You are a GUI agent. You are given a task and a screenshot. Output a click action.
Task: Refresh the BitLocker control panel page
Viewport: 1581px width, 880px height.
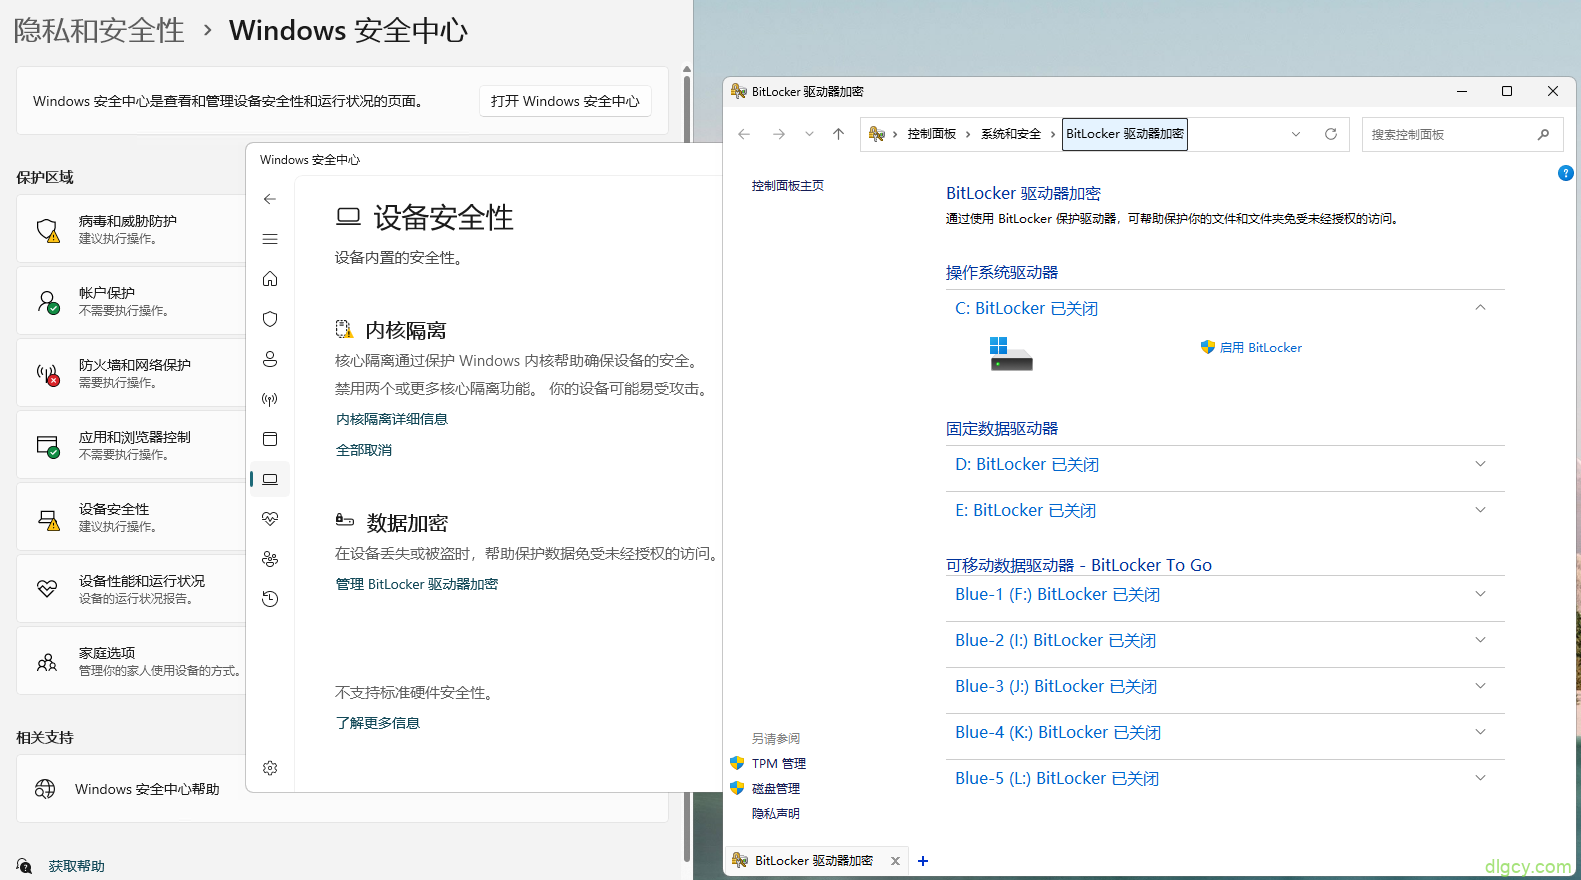click(1331, 134)
